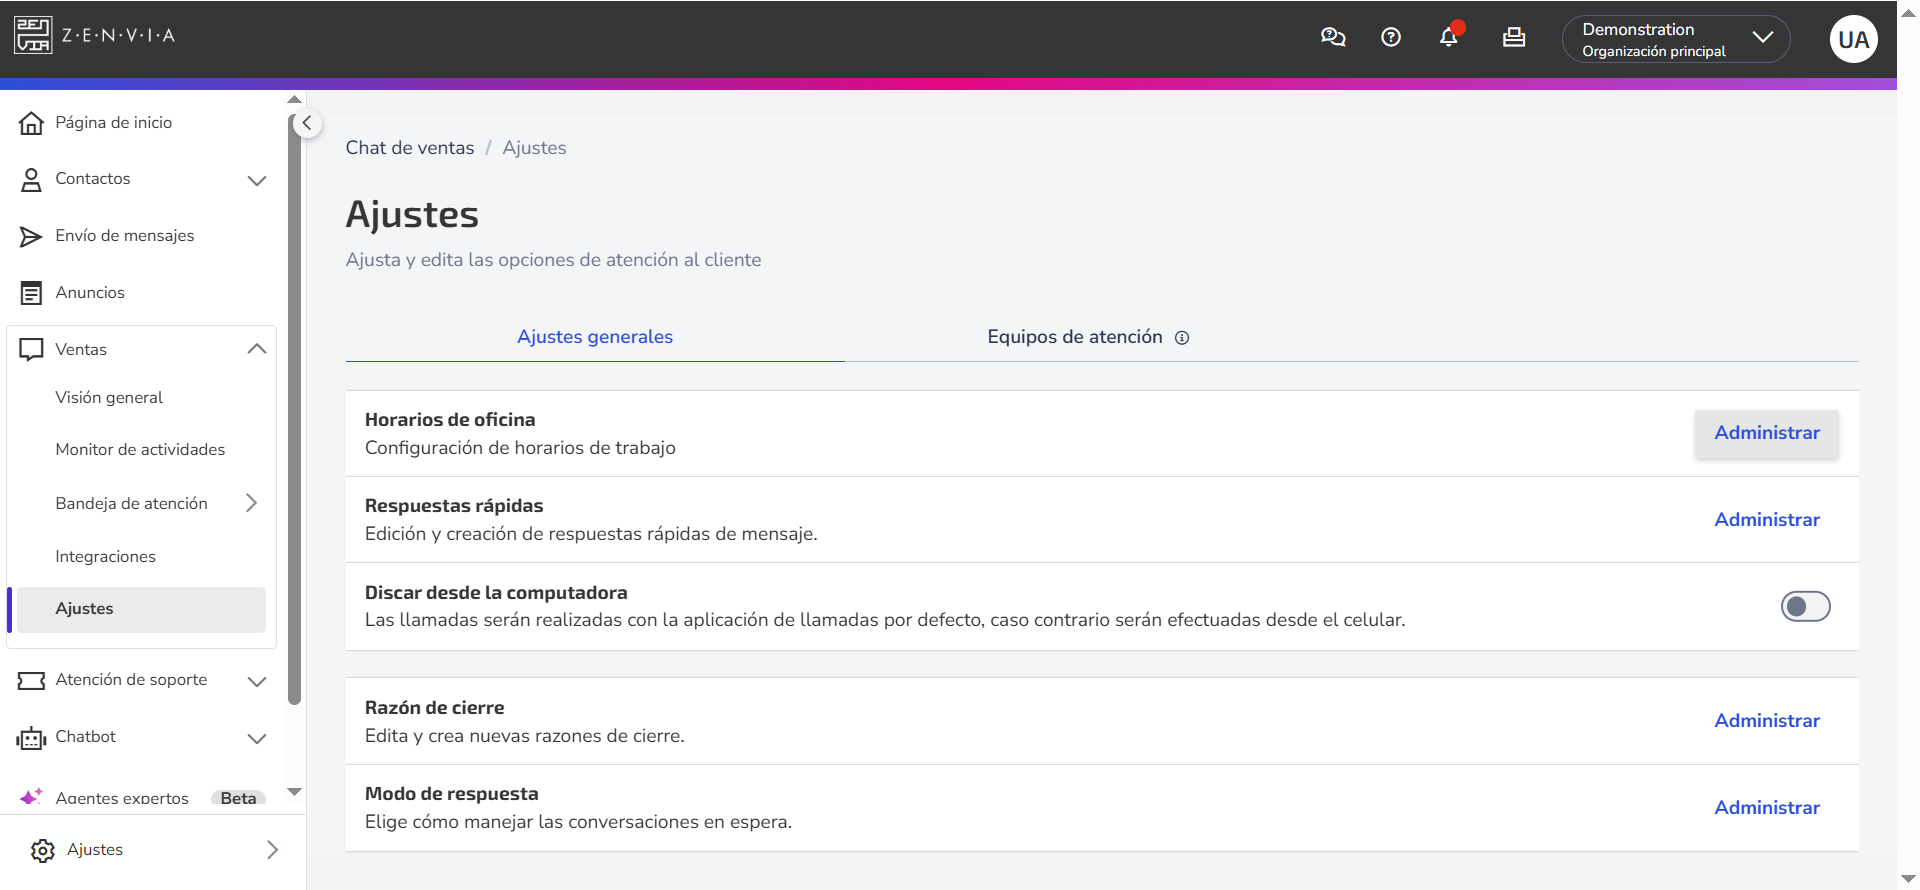Open the help question mark icon
This screenshot has height=890, width=1920.
tap(1391, 38)
